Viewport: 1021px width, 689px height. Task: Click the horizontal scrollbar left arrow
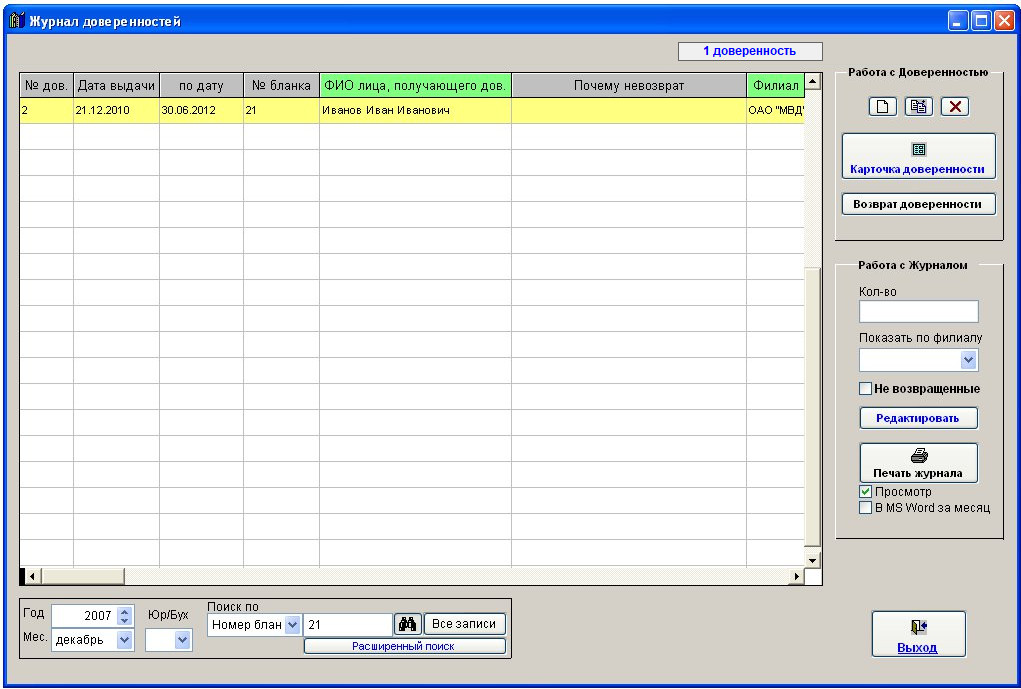coord(33,576)
